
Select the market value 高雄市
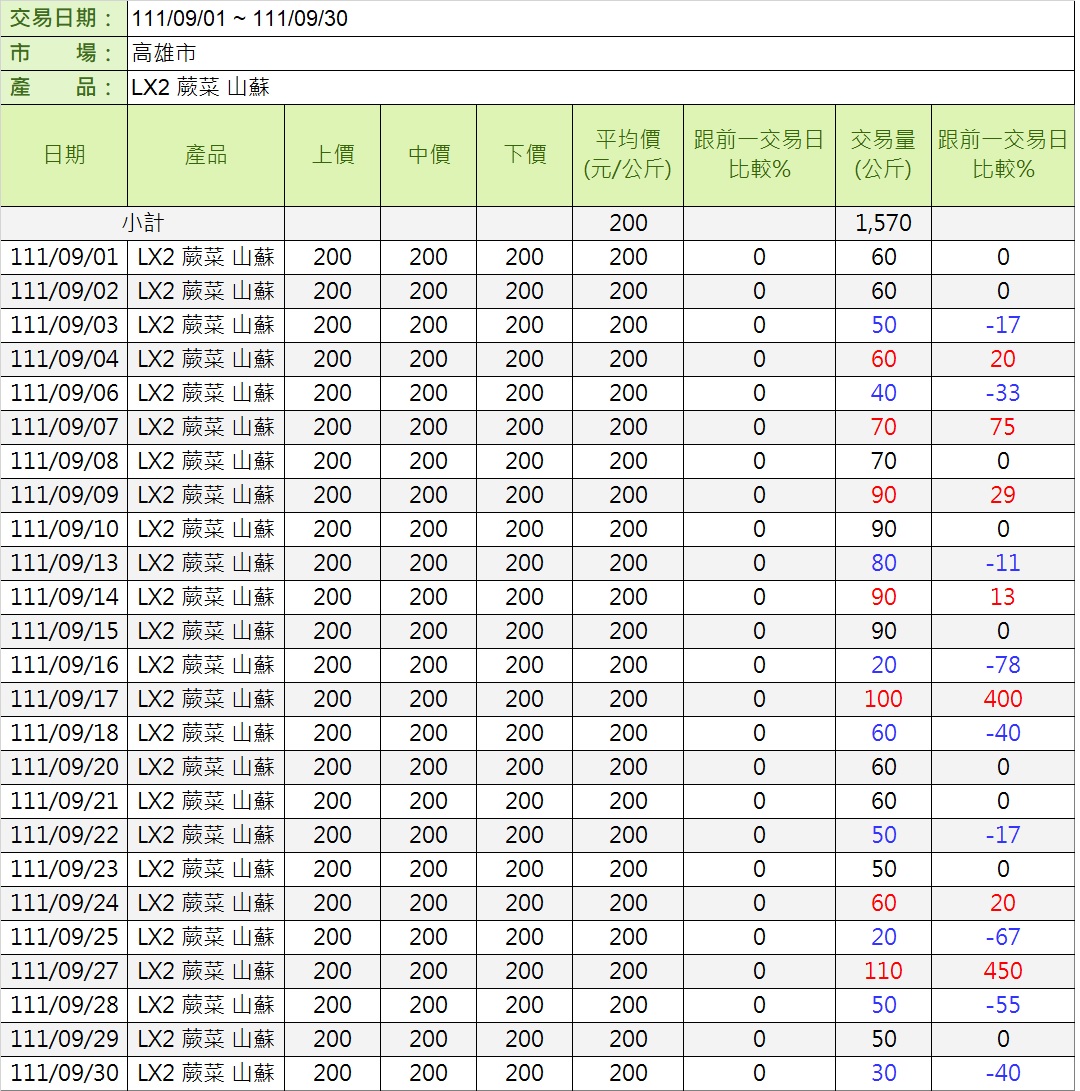(164, 53)
